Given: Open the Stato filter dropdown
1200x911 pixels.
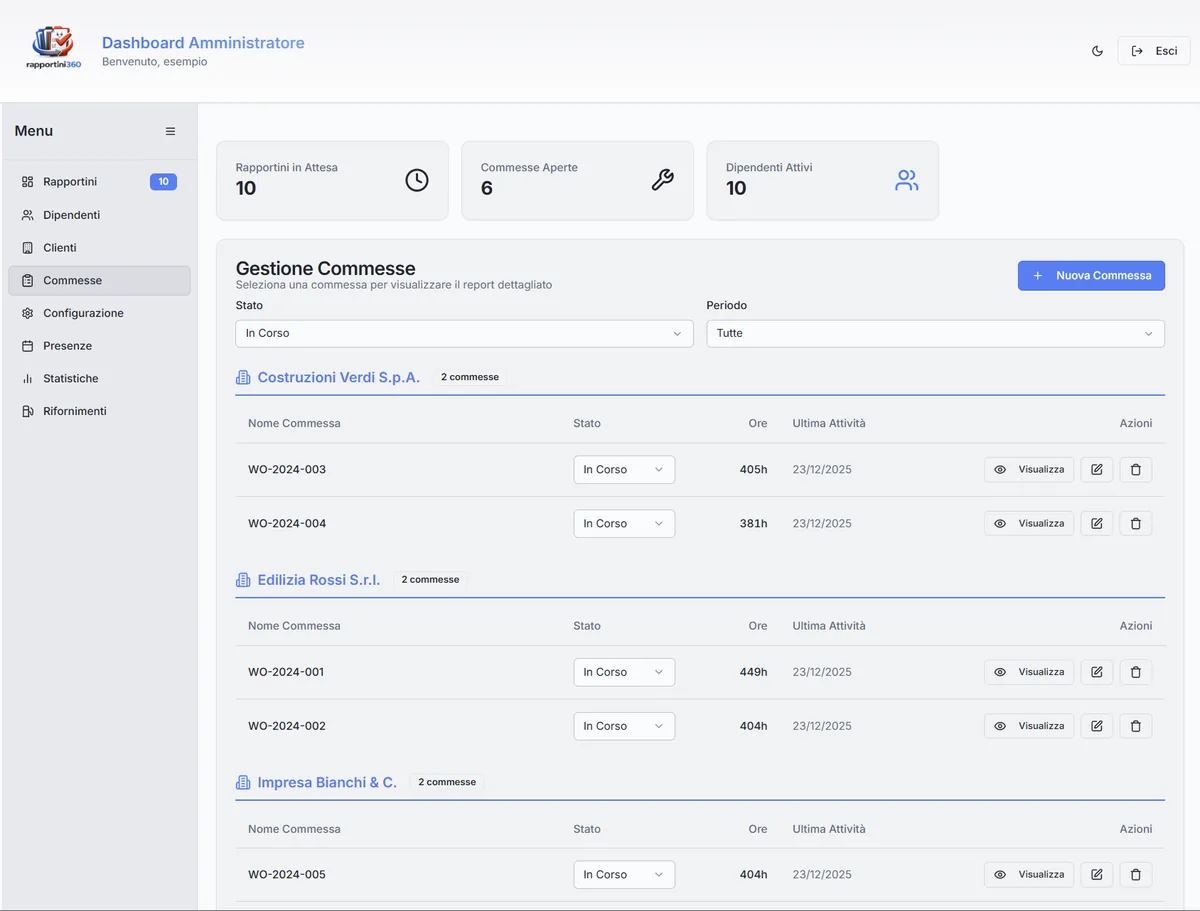Looking at the screenshot, I should [464, 333].
